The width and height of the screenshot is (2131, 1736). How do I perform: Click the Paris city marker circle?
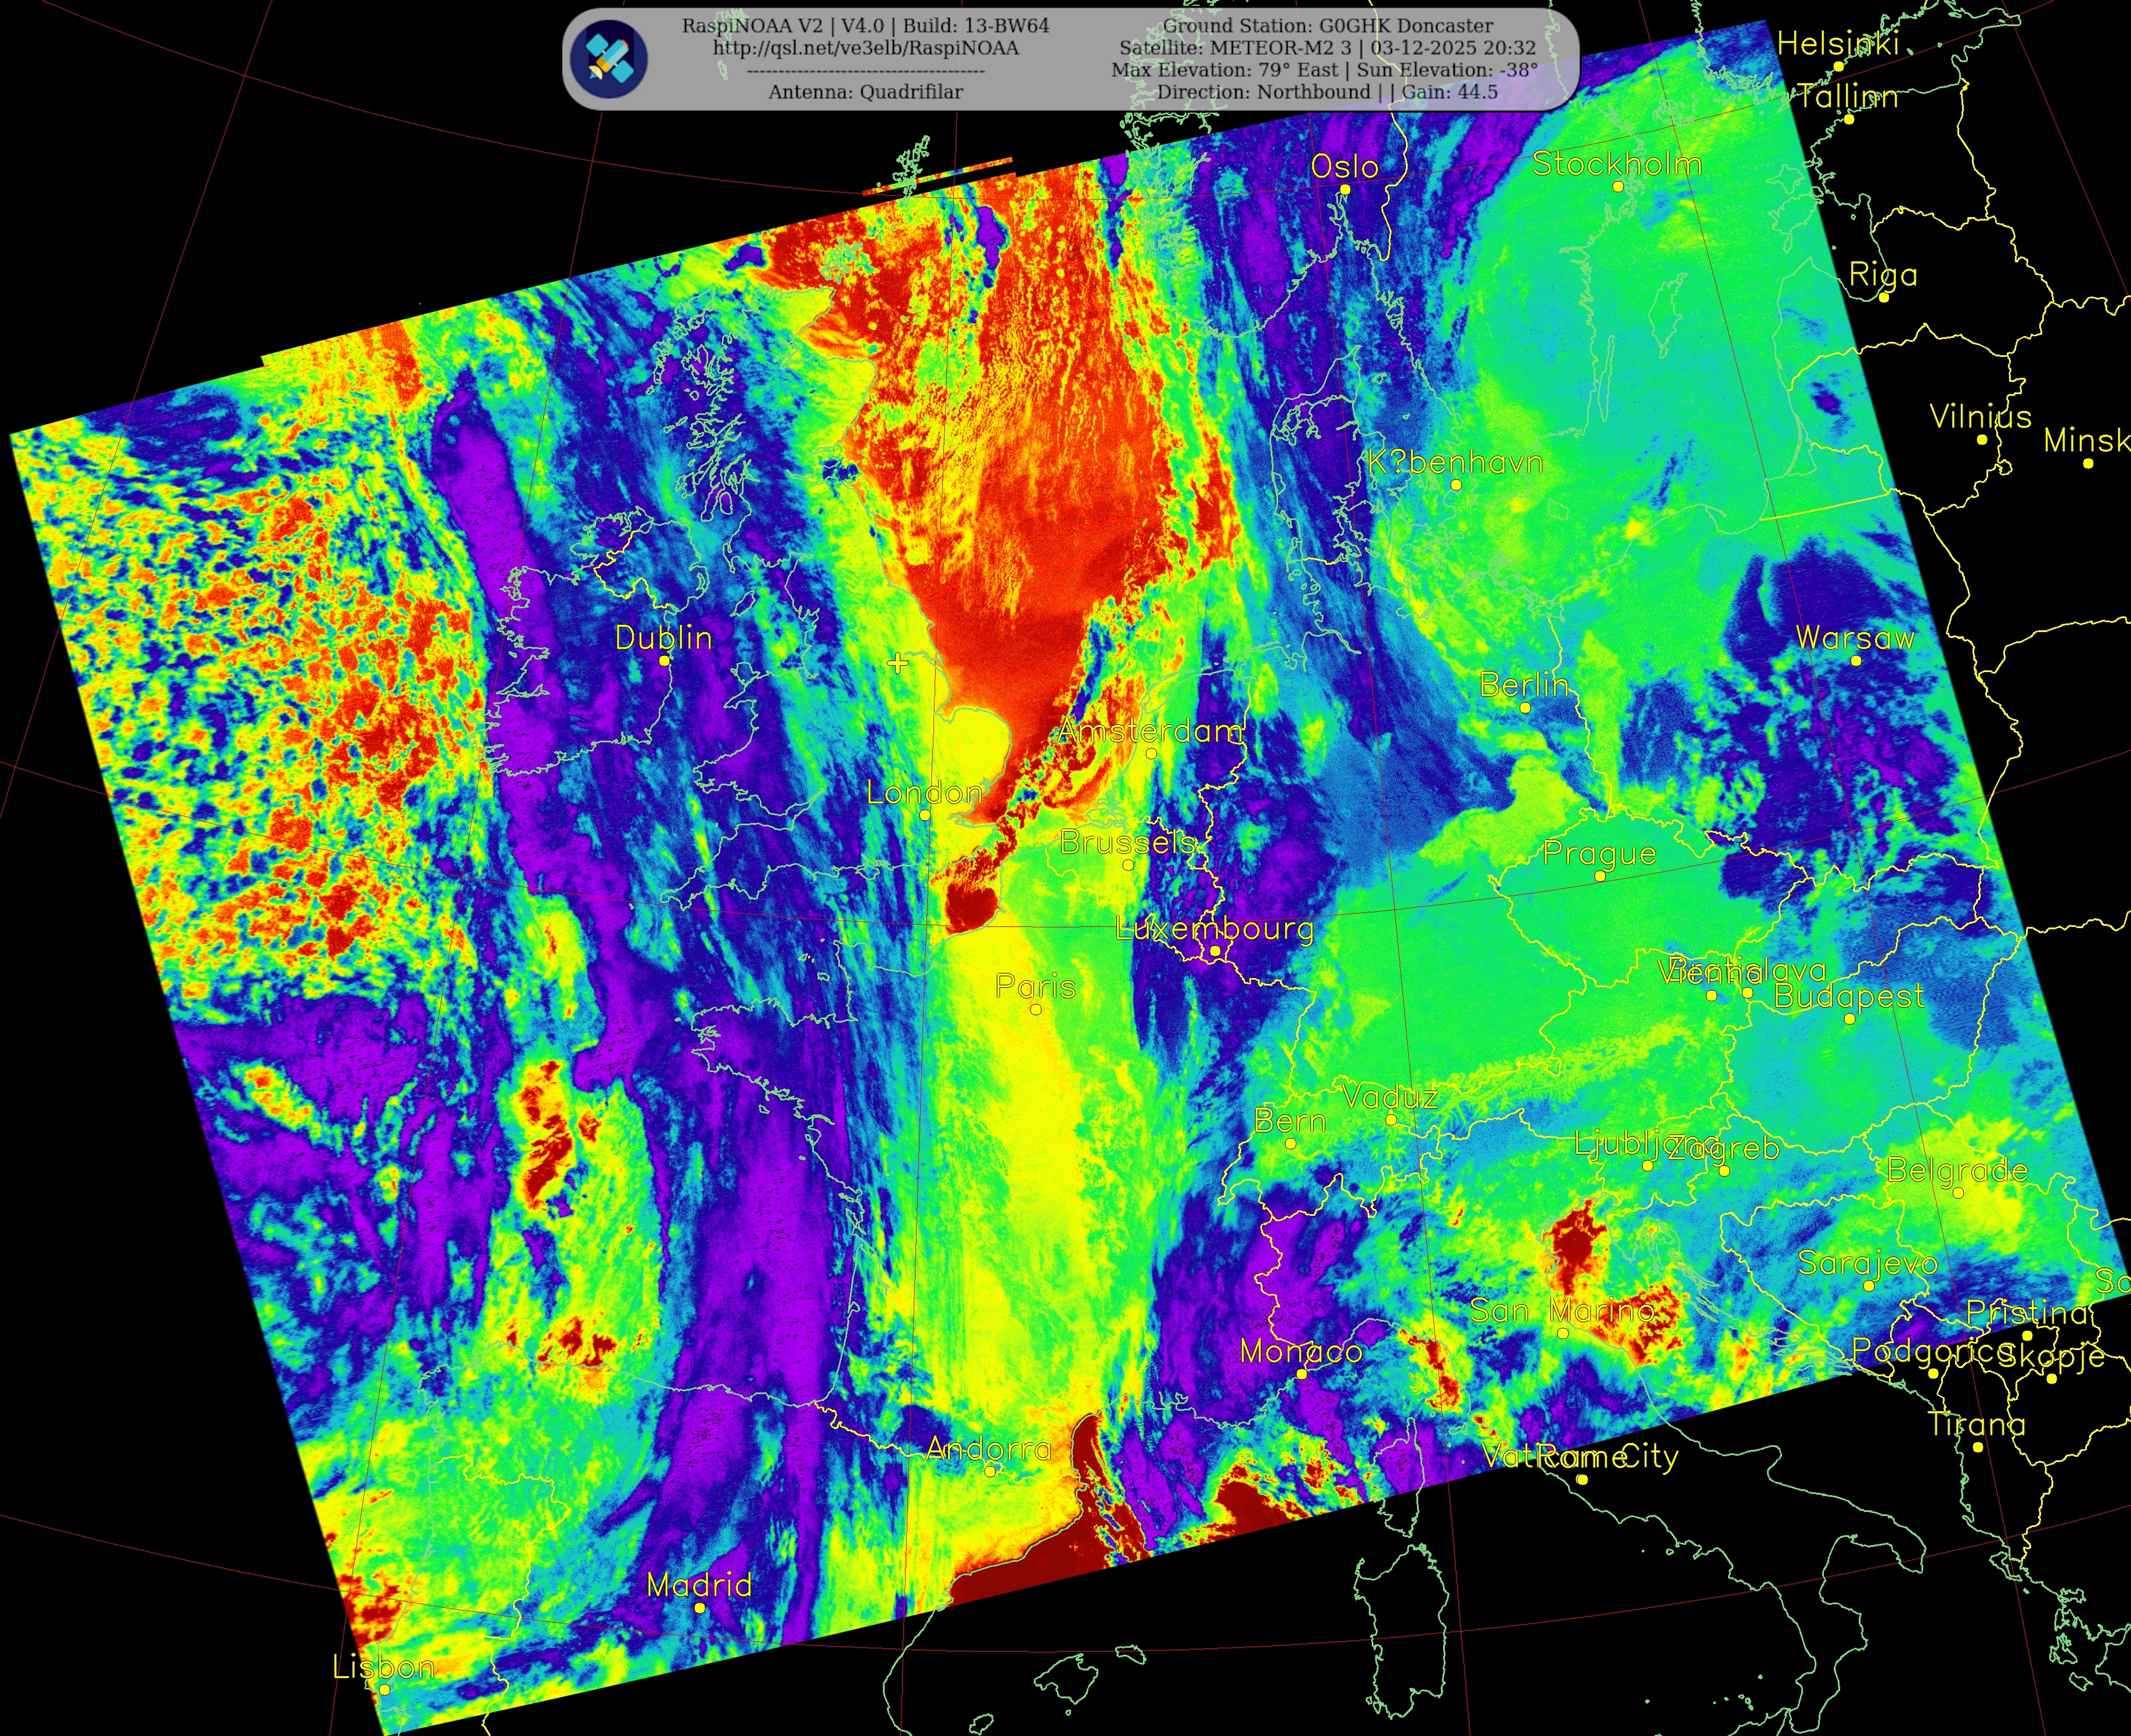pos(1036,1010)
